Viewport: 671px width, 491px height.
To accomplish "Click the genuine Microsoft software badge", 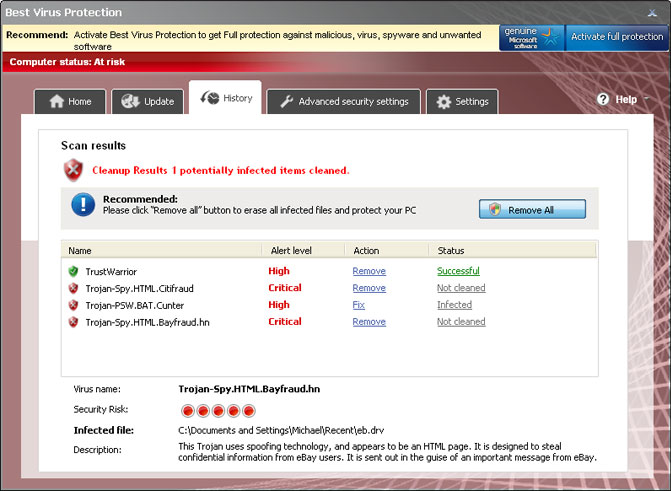I will click(x=532, y=38).
